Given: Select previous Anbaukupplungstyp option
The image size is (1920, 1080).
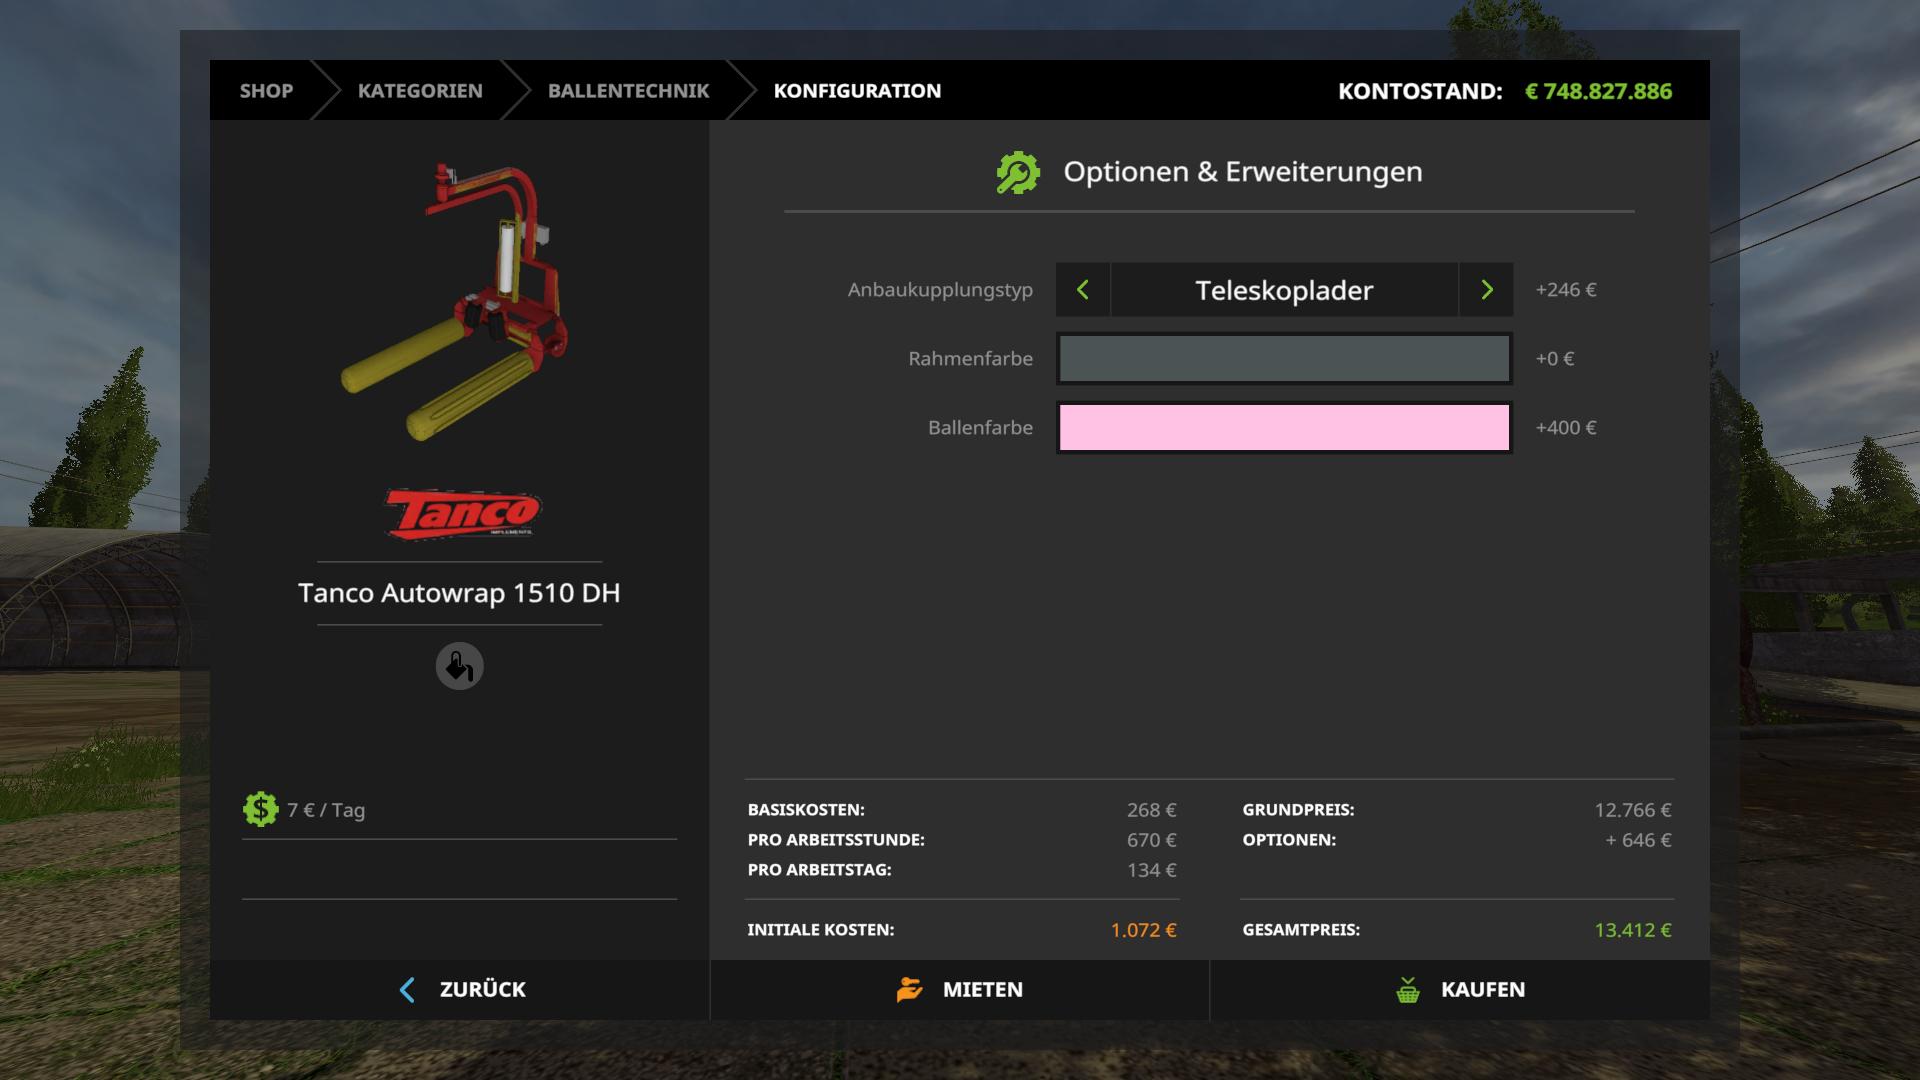Looking at the screenshot, I should tap(1082, 290).
